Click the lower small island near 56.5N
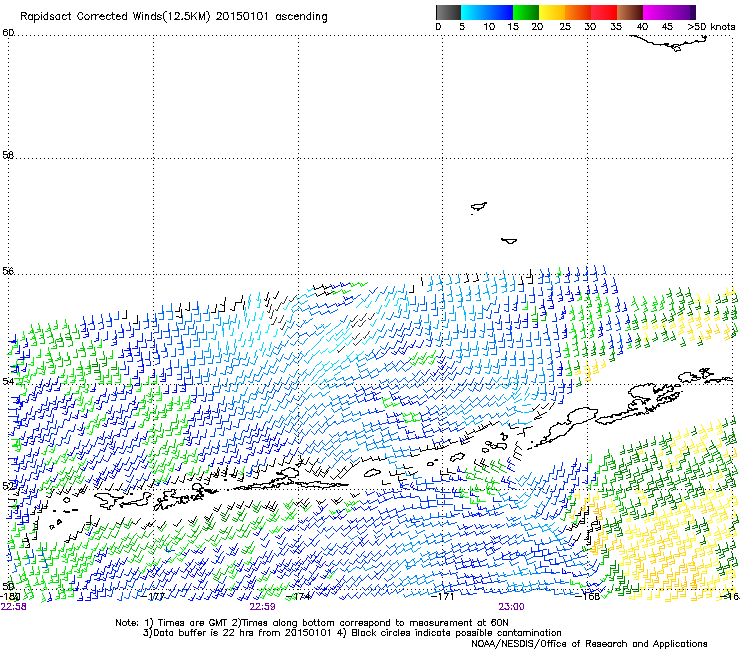 (x=509, y=241)
